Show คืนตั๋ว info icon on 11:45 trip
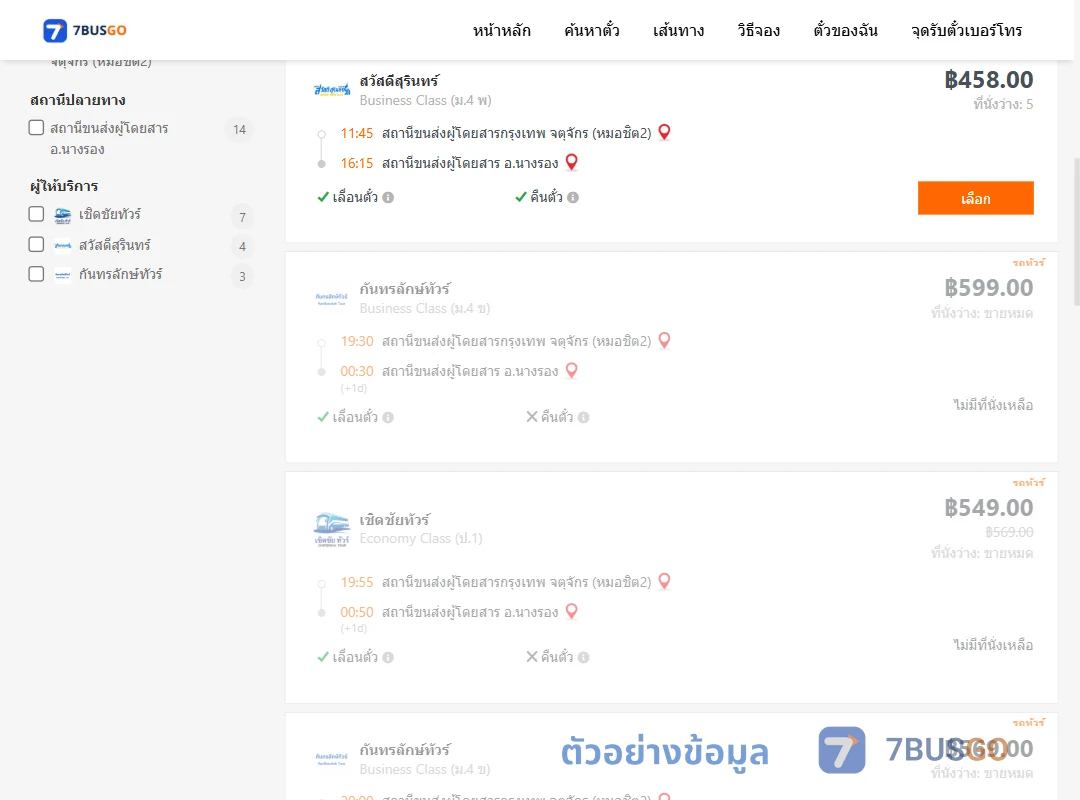 (x=573, y=198)
